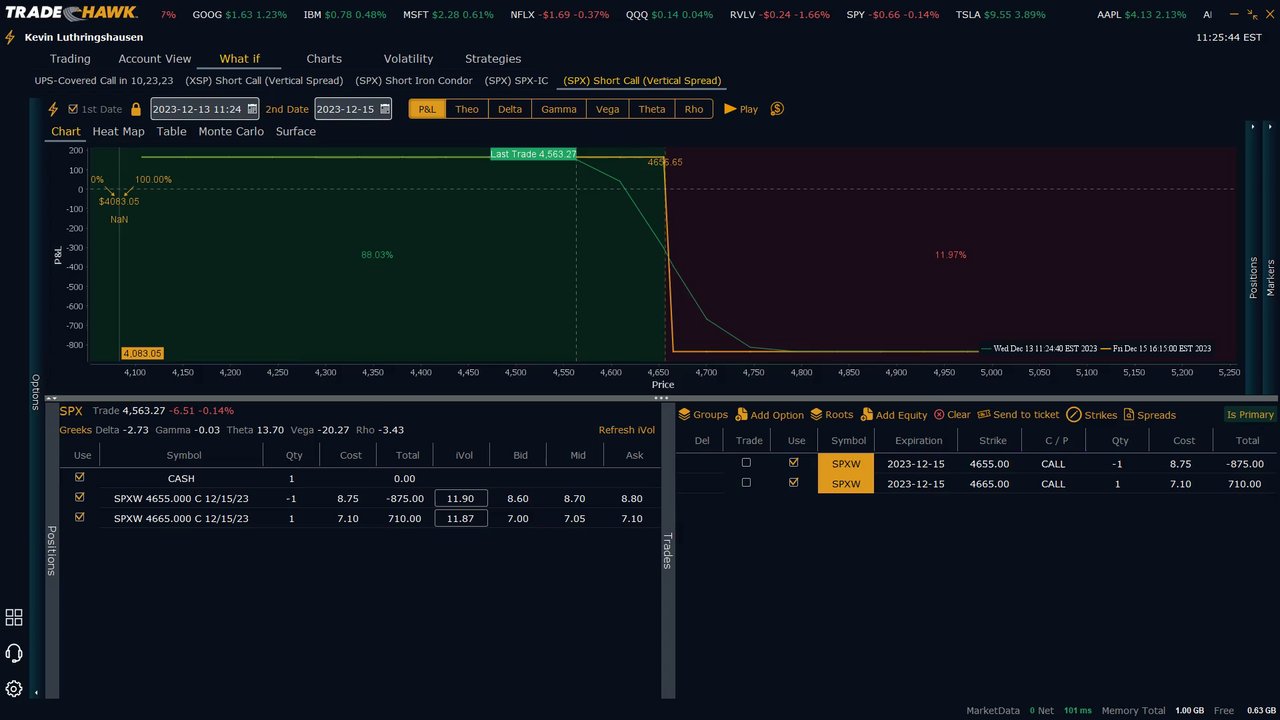Switch to the Surface view
Image resolution: width=1280 pixels, height=720 pixels.
296,132
